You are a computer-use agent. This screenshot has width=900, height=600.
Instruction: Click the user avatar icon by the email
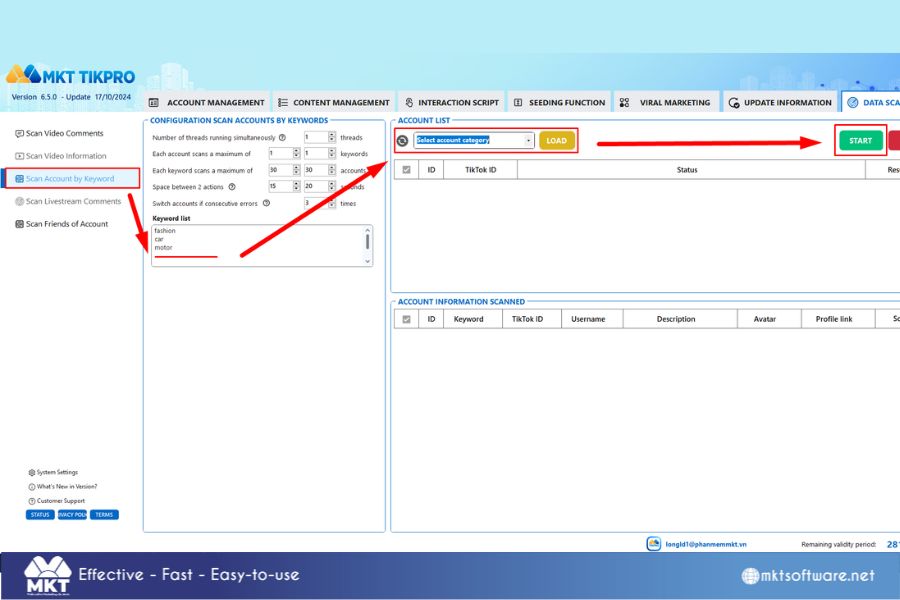coord(654,544)
